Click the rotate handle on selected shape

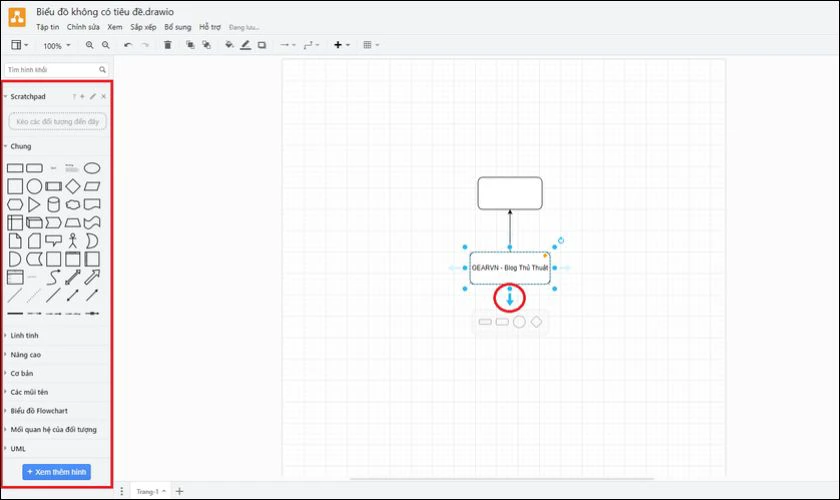[x=561, y=241]
